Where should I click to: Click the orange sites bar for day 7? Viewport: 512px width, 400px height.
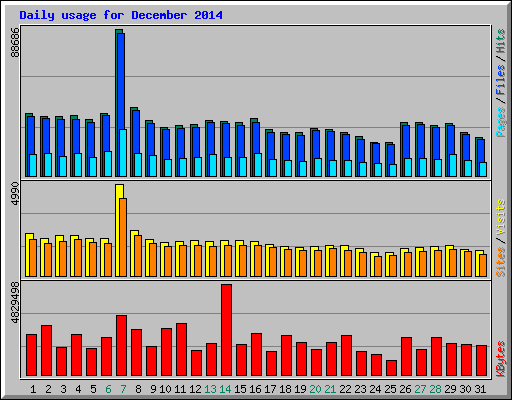(x=123, y=237)
